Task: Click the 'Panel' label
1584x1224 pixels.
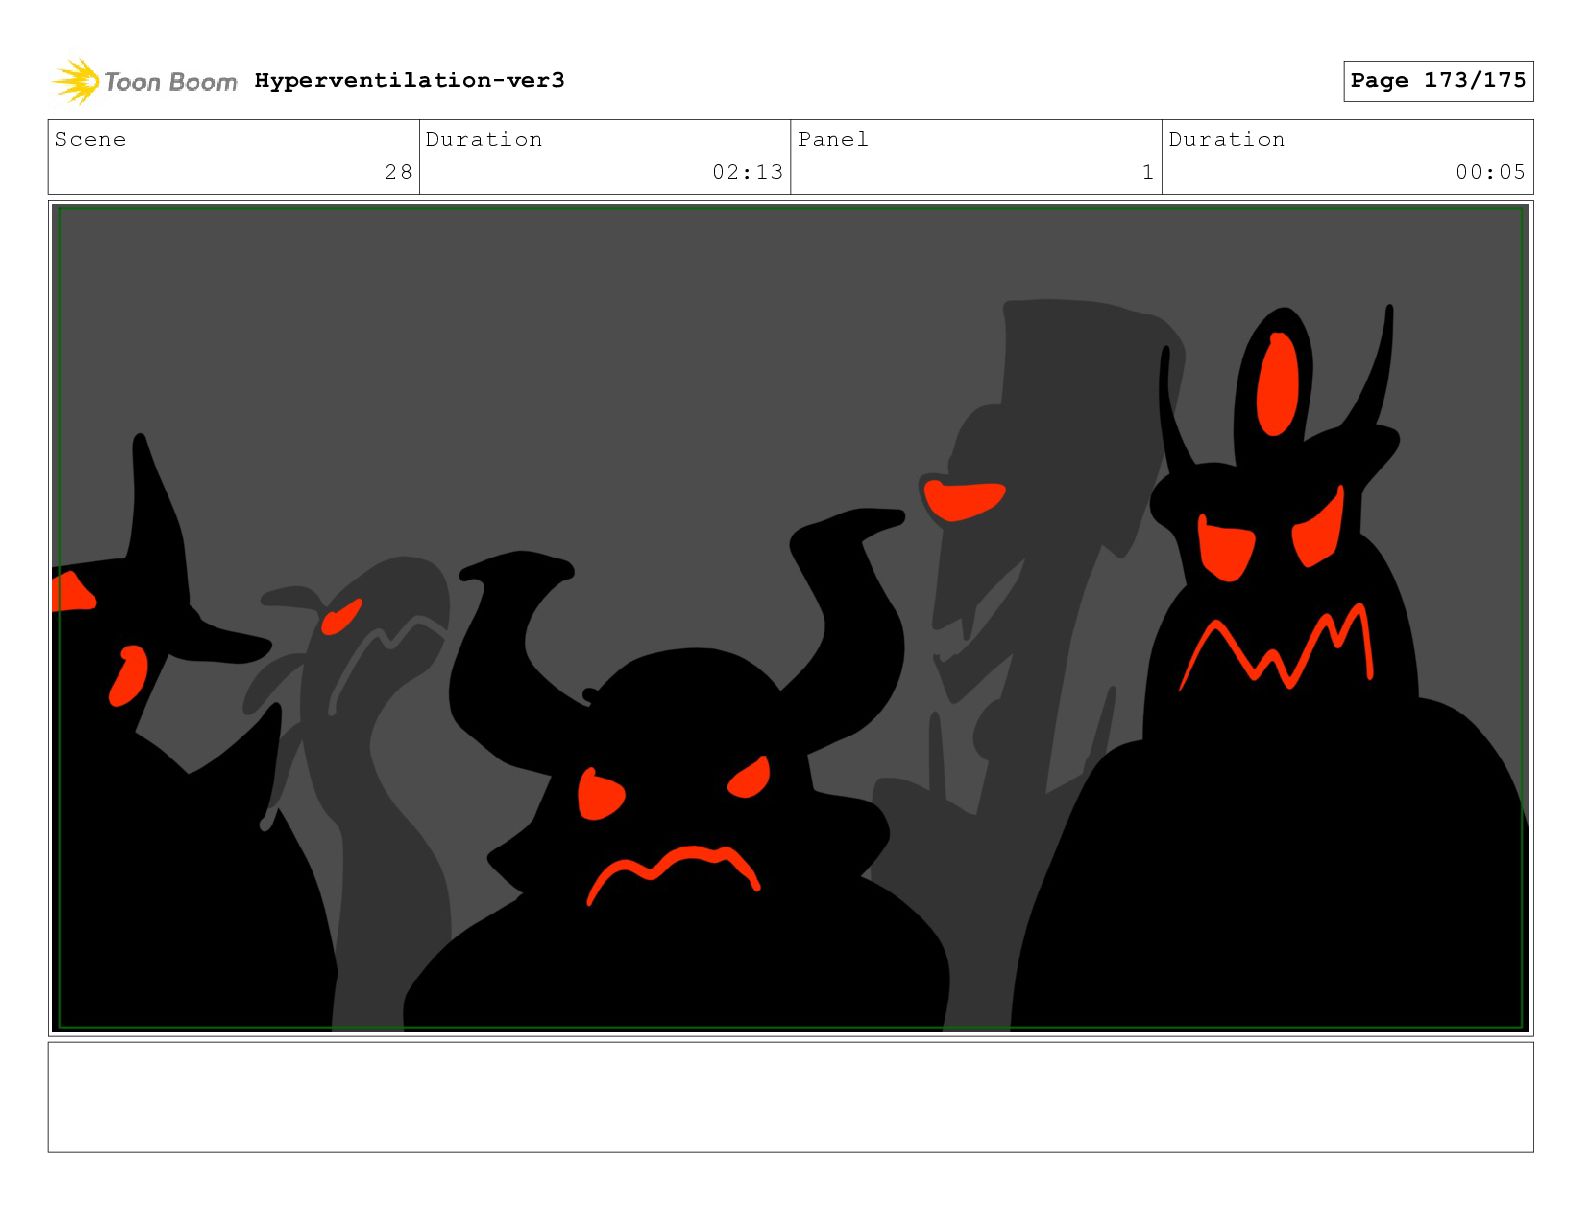Action: coord(833,139)
